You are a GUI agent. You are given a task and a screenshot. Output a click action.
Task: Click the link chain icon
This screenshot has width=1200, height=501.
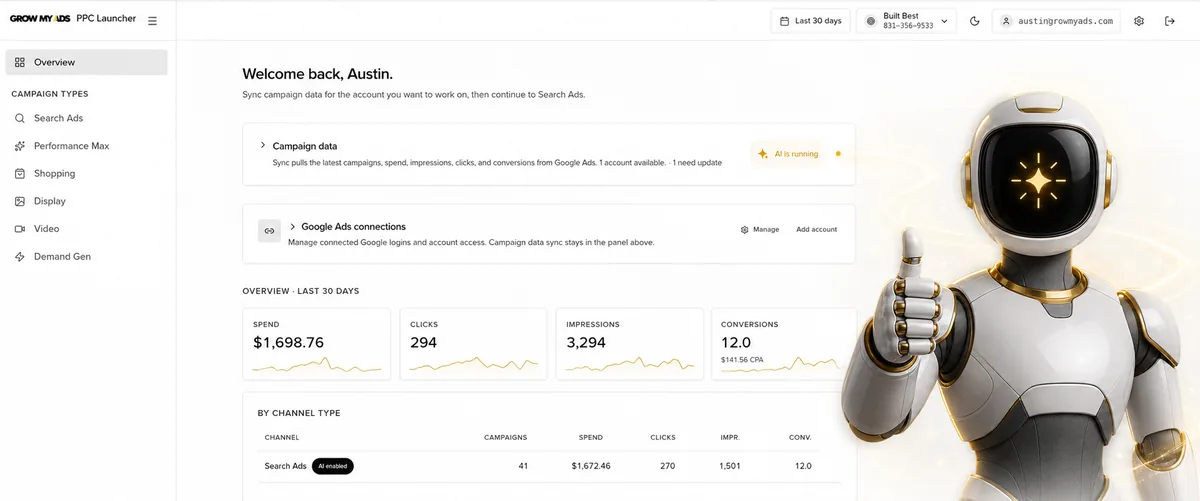coord(269,231)
